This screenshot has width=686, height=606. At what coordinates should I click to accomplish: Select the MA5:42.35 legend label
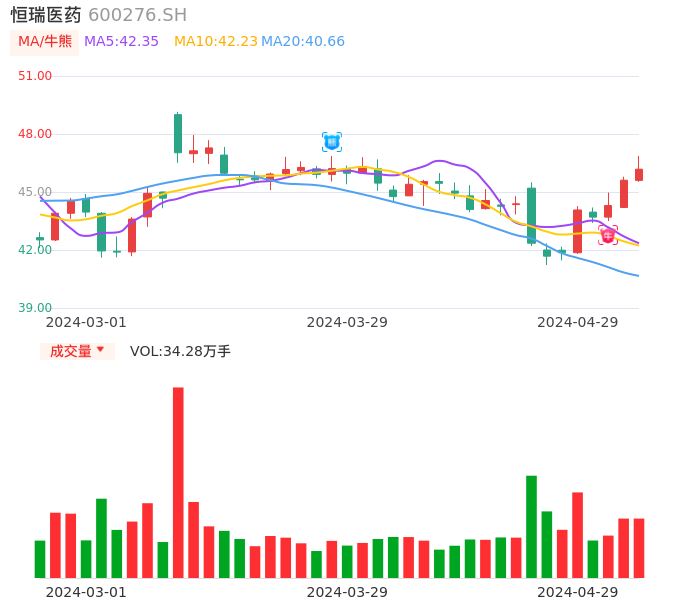pyautogui.click(x=121, y=42)
